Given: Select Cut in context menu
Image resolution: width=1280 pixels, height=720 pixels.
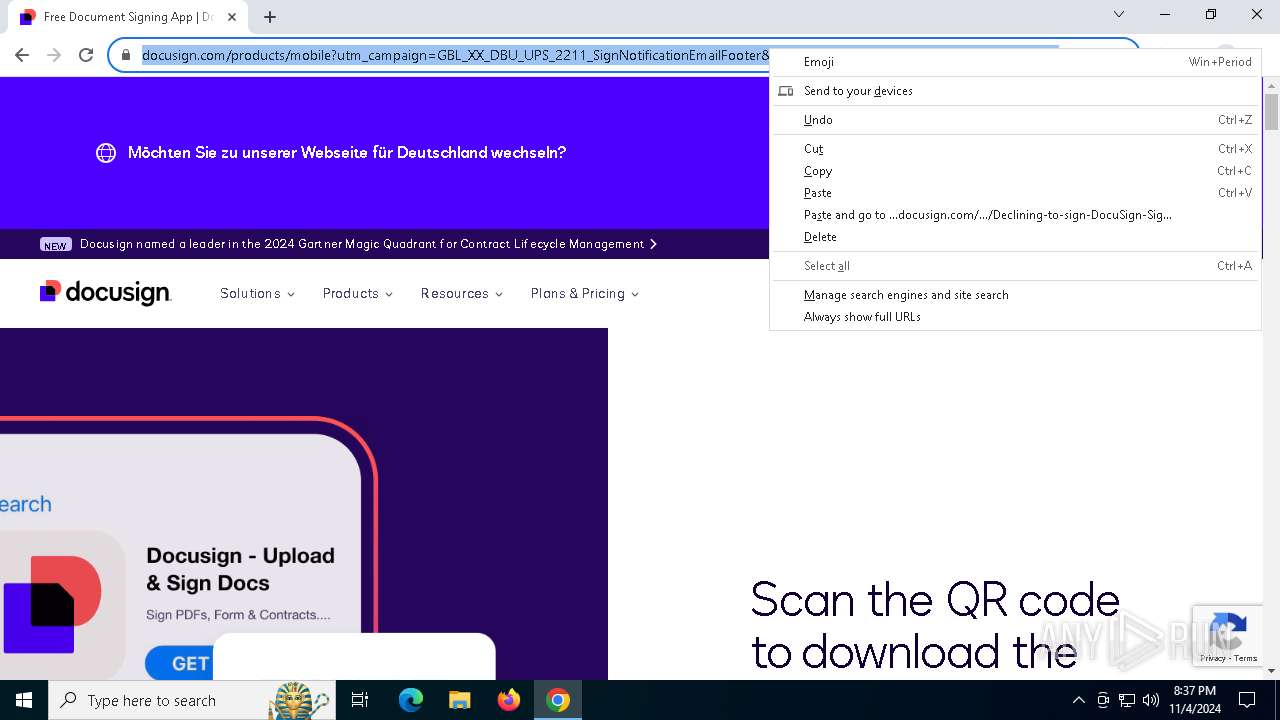Looking at the screenshot, I should coord(1015,149).
